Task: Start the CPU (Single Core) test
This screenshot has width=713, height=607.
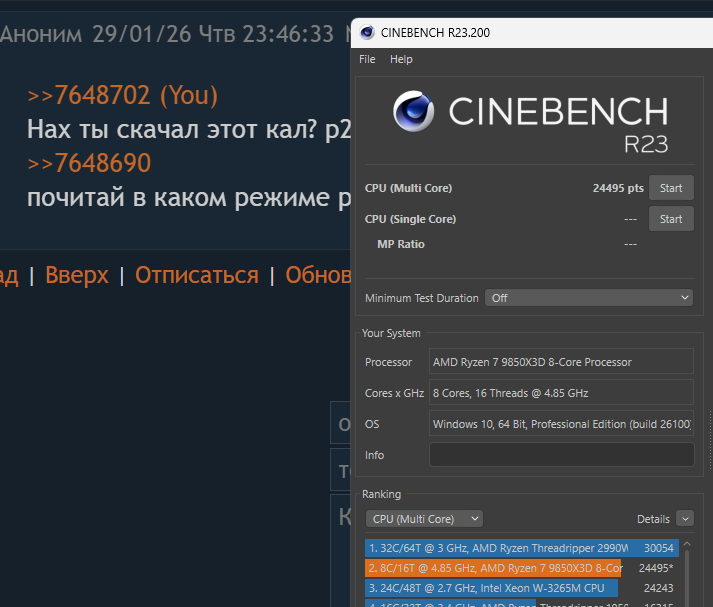Action: coord(671,219)
